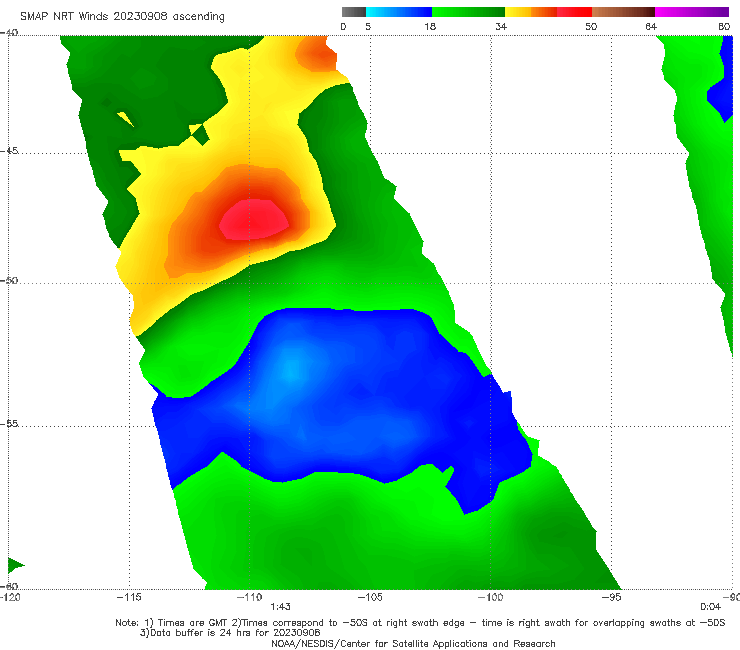
Task: Click the '-115' longitude axis label
Action: pyautogui.click(x=129, y=597)
